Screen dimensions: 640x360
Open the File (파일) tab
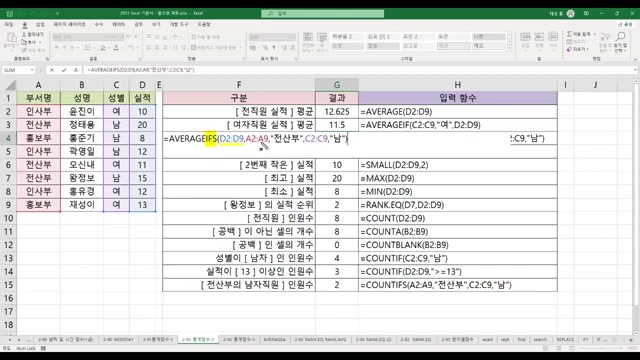tap(9, 24)
